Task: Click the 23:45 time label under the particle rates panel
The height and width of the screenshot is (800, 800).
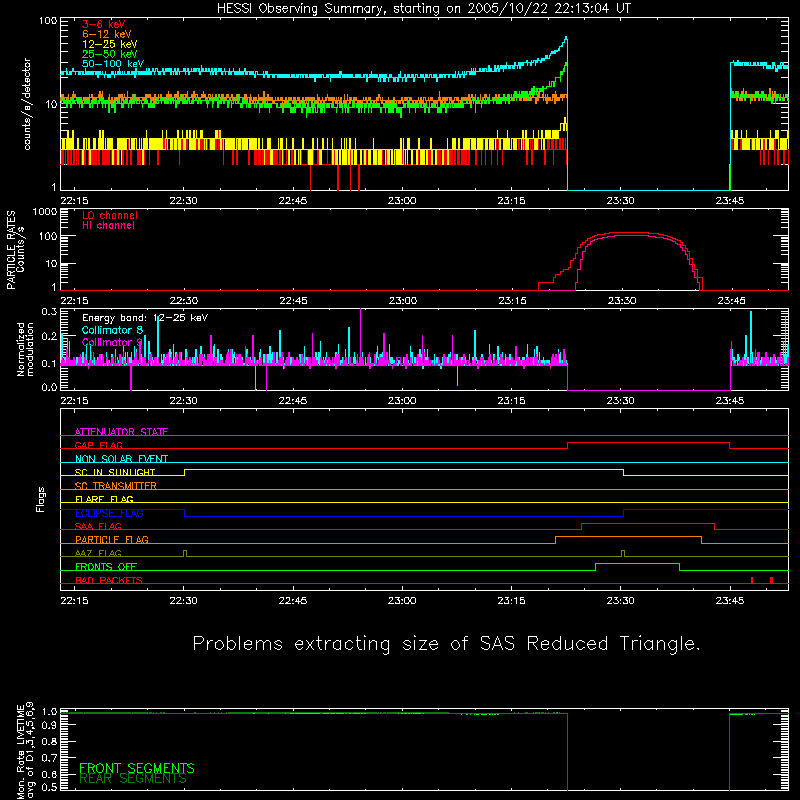Action: pyautogui.click(x=731, y=301)
